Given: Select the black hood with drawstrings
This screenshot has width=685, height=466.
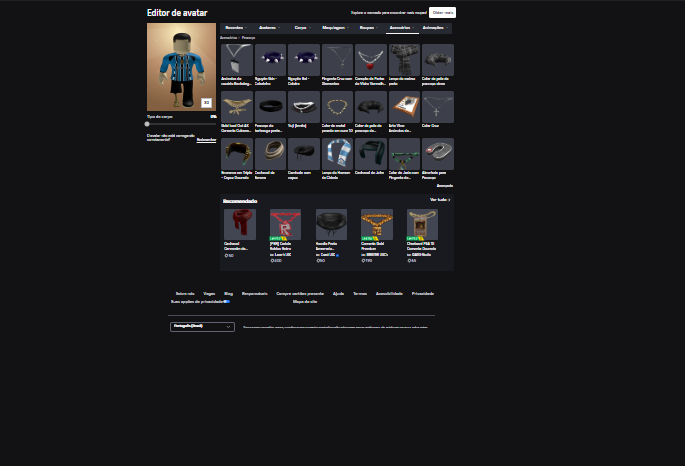Looking at the screenshot, I should 304,154.
